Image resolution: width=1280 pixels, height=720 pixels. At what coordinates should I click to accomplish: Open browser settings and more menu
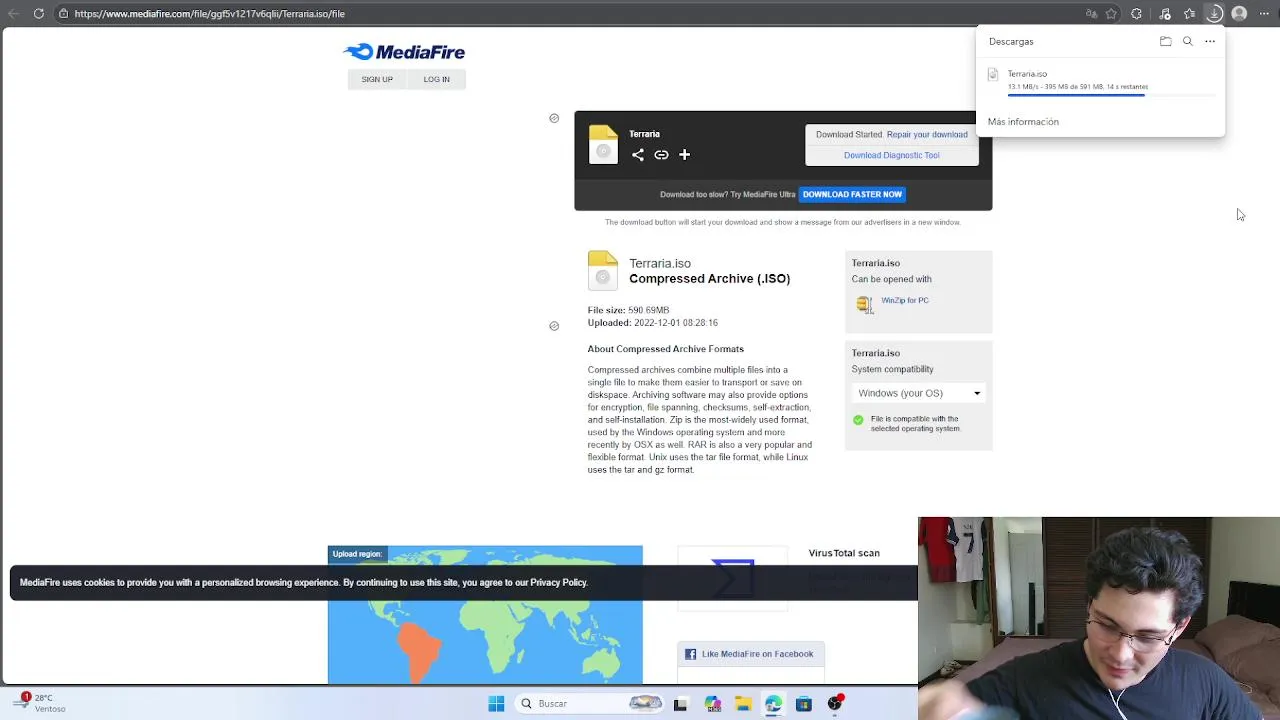(x=1264, y=13)
